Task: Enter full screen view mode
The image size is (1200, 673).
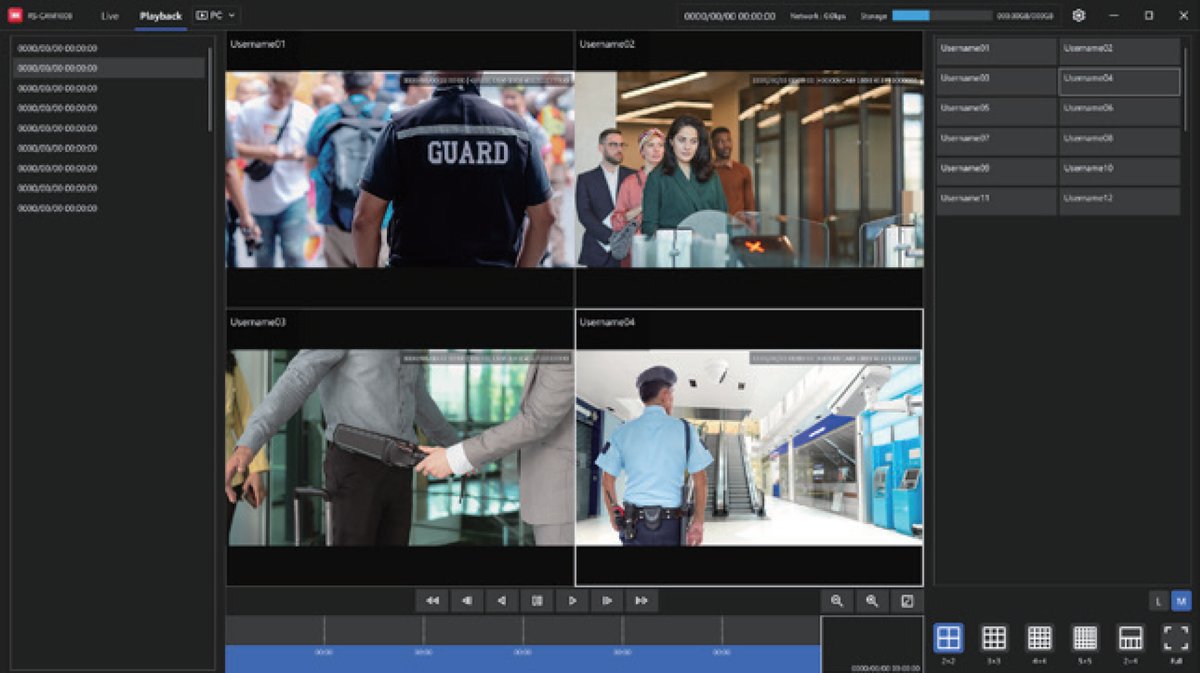Action: point(1176,638)
